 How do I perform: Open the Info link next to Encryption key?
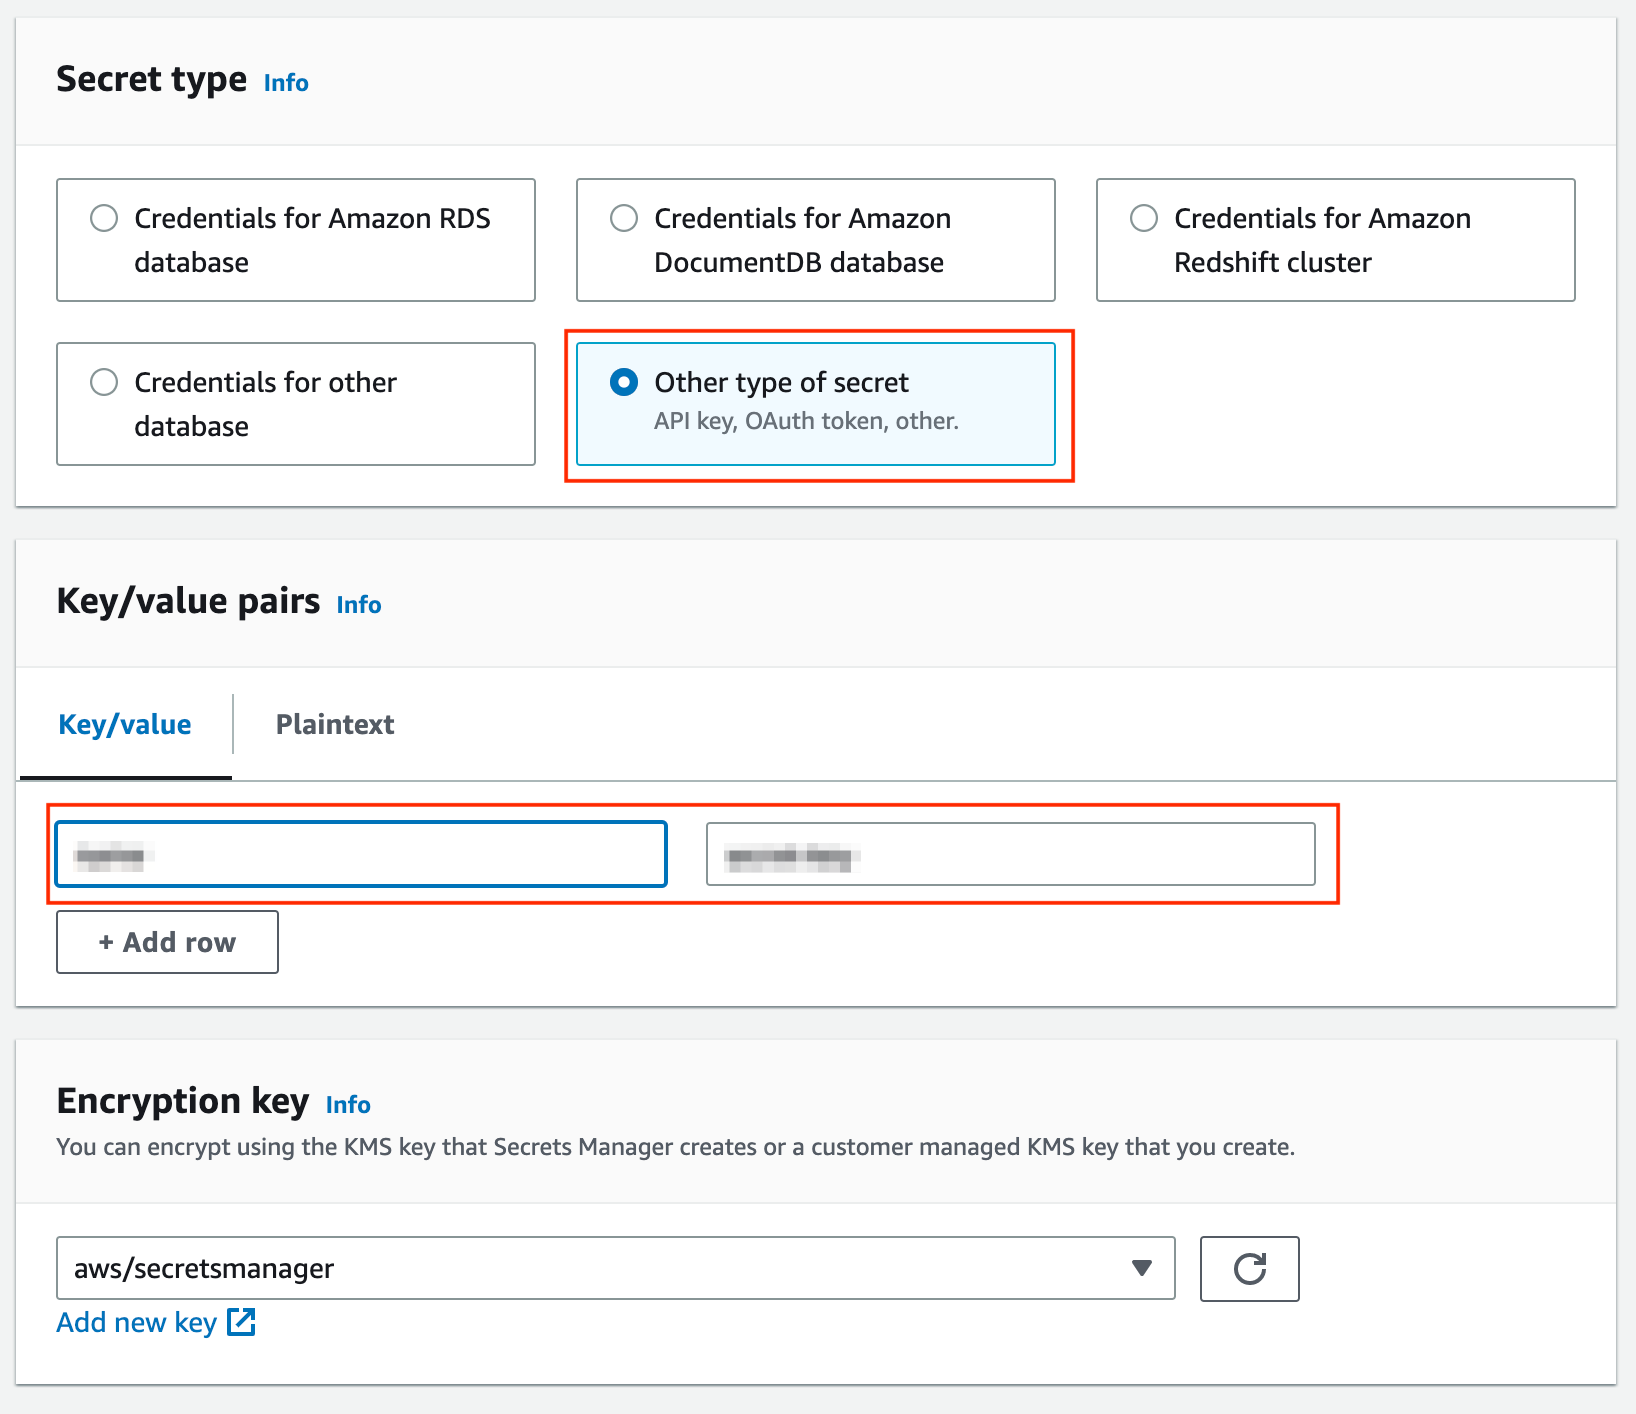tap(348, 1105)
